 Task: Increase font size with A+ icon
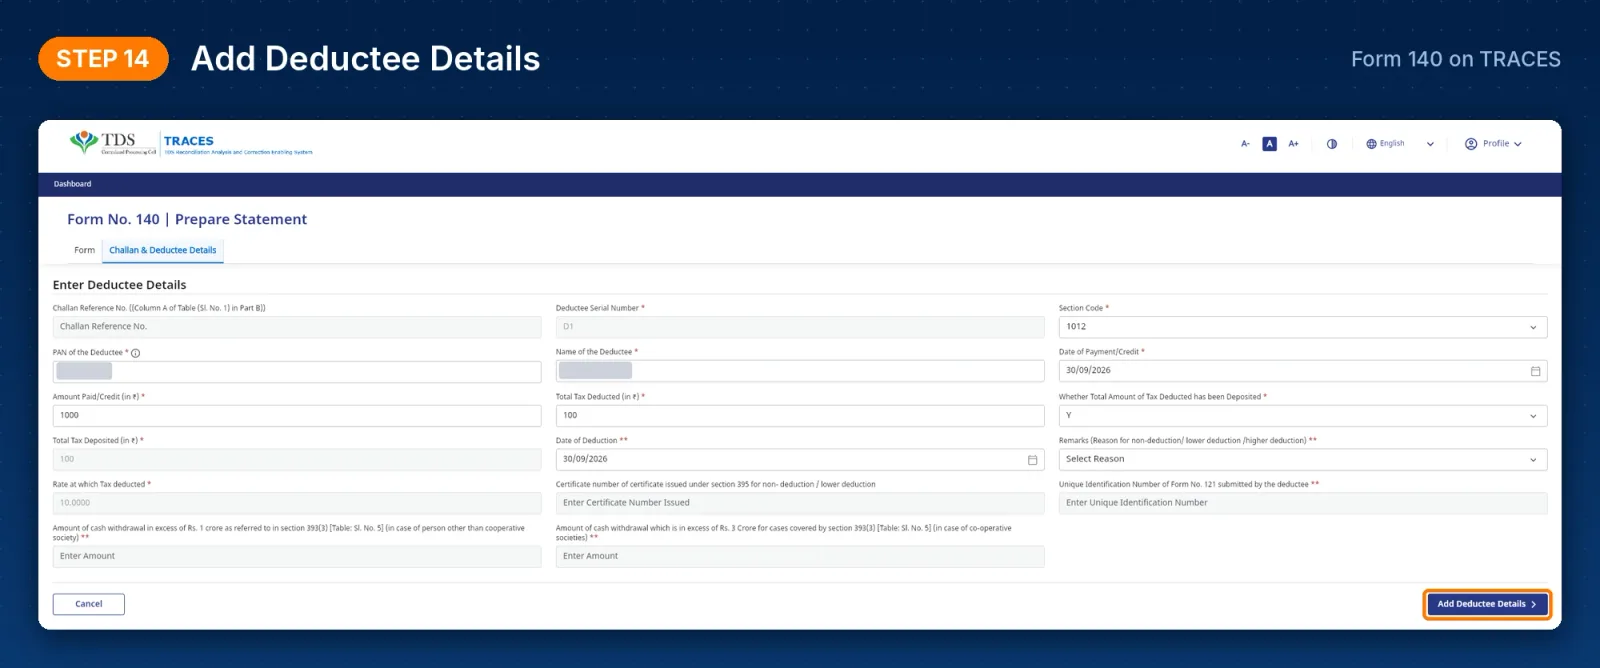pyautogui.click(x=1293, y=144)
